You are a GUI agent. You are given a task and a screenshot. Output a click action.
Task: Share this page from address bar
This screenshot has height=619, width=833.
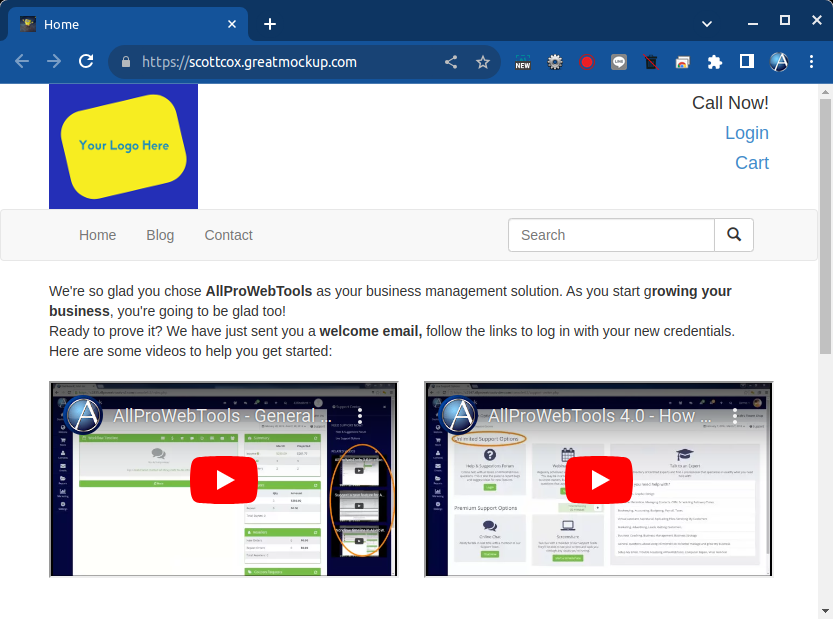451,62
